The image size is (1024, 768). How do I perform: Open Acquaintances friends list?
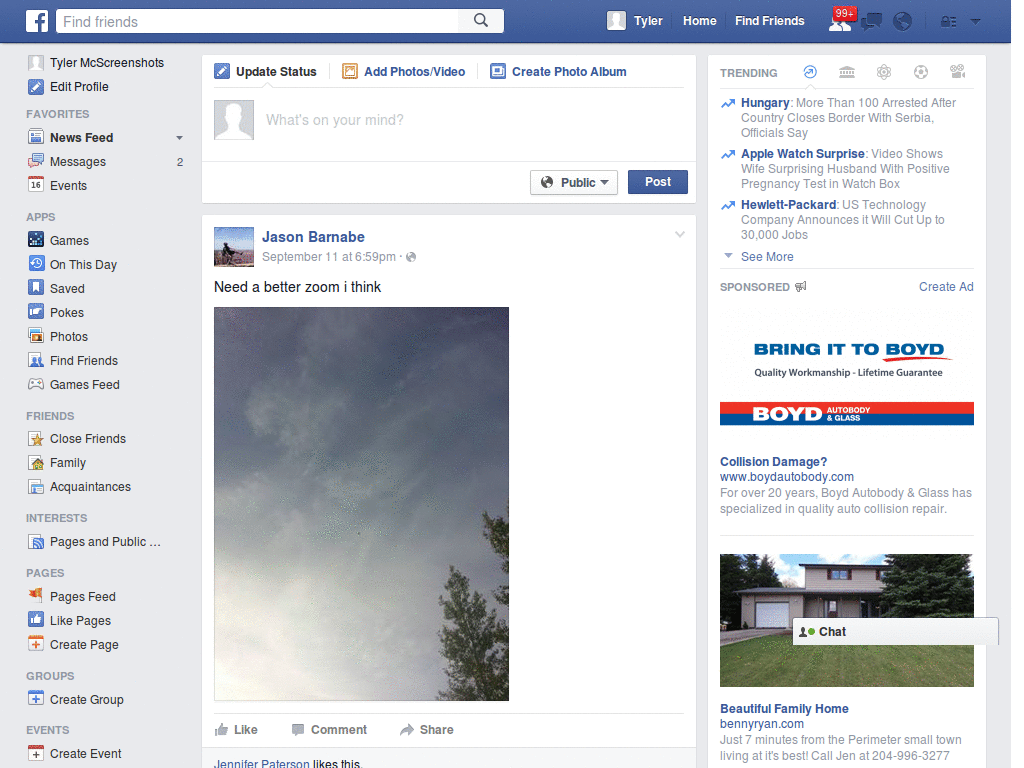(90, 487)
